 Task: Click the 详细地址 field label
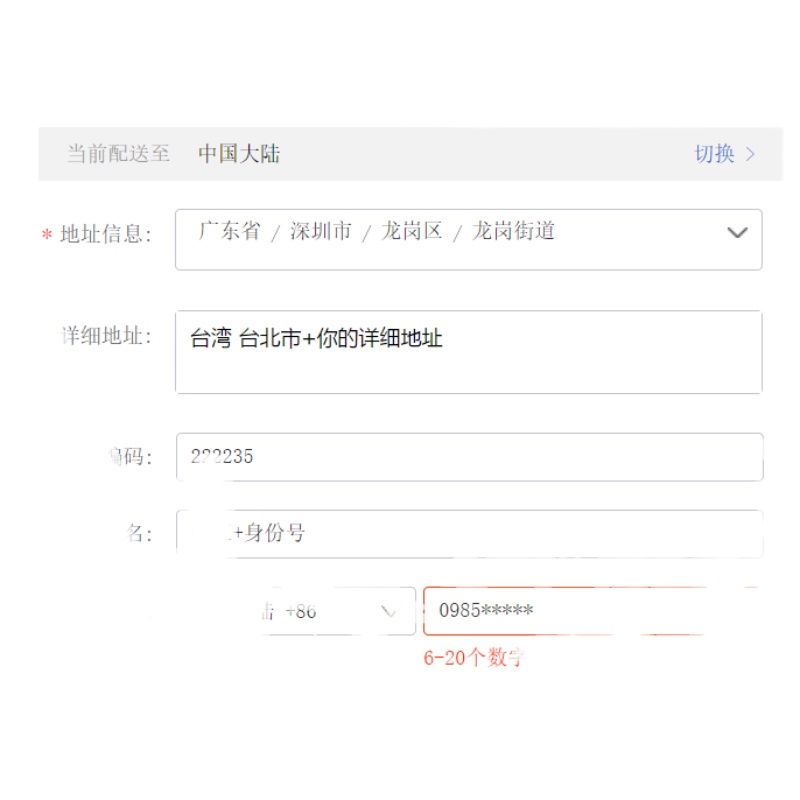106,336
